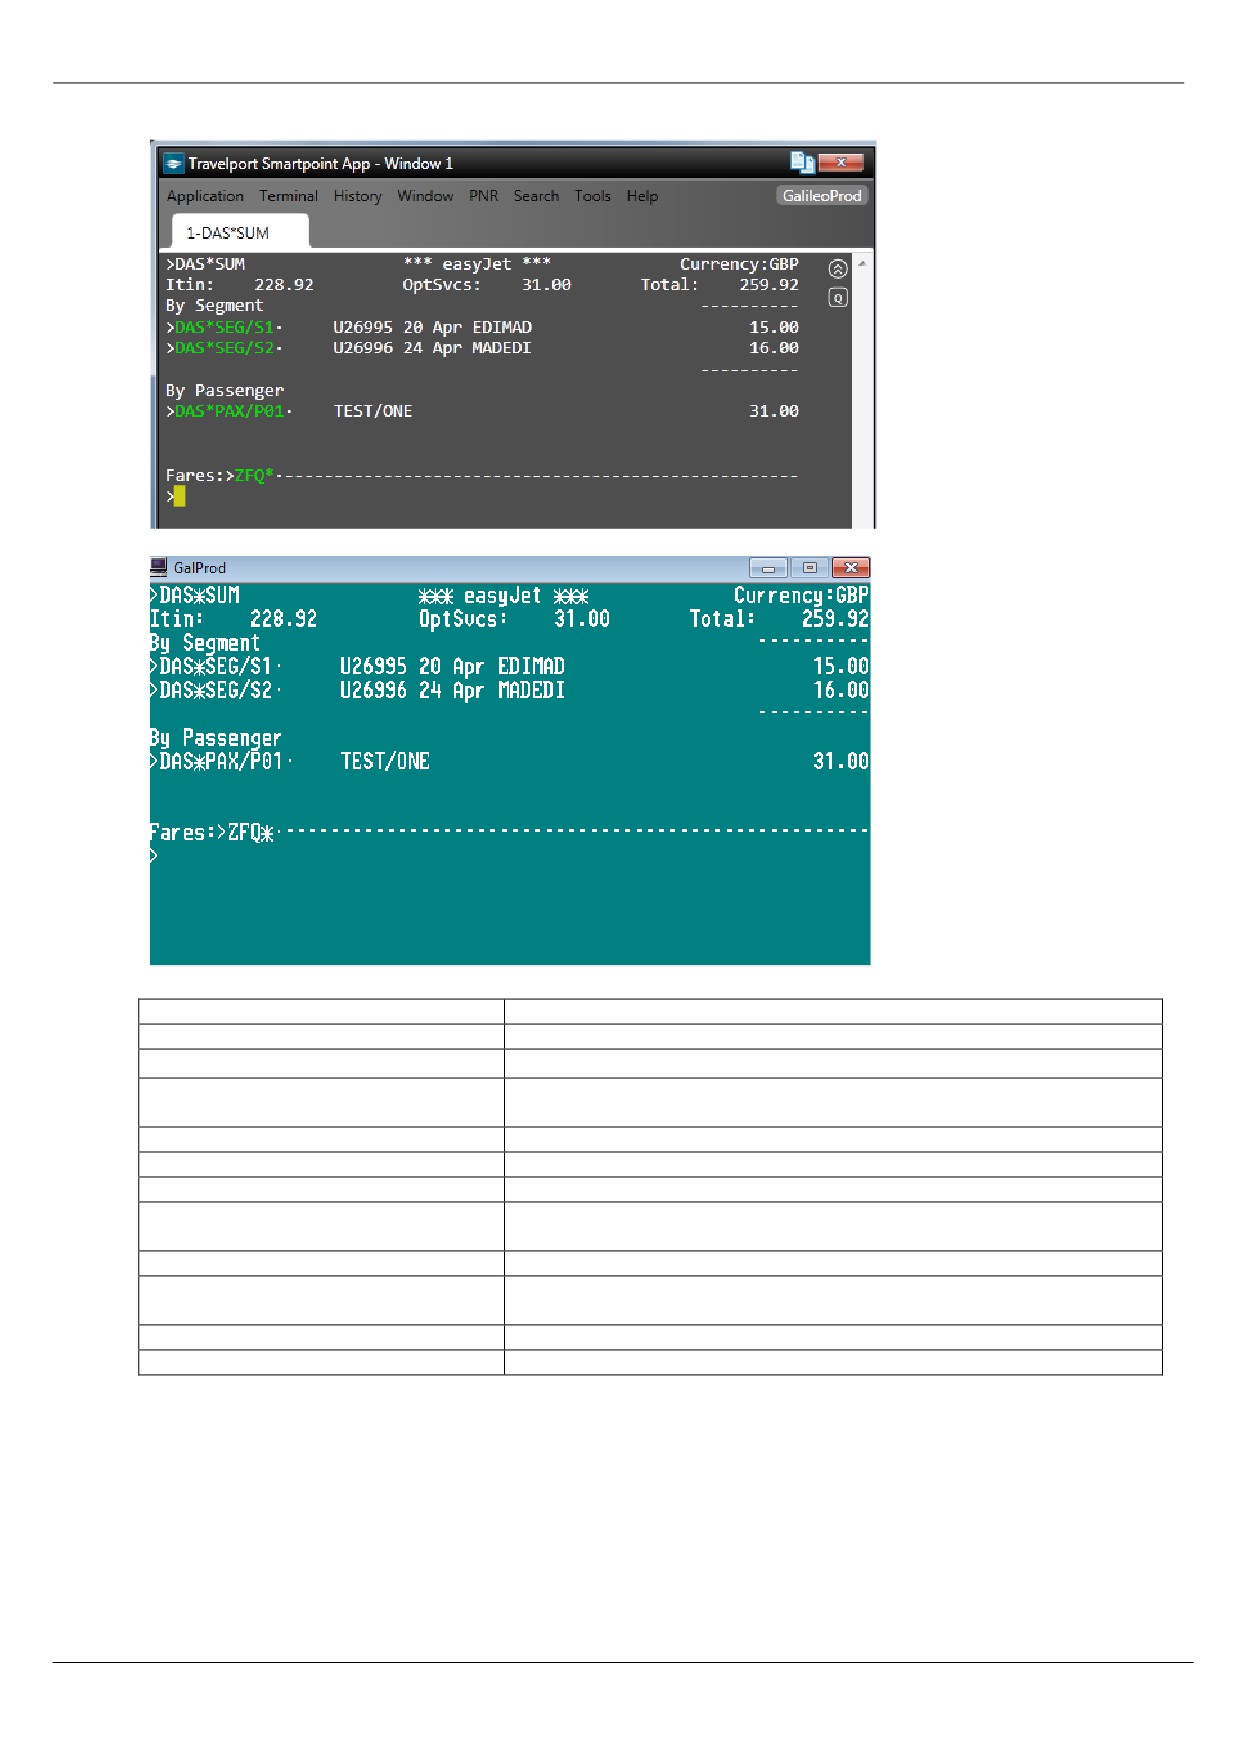Click 'DAS*PAX/P01' line in GalProd window
Image resolution: width=1239 pixels, height=1752 pixels.
(x=221, y=761)
